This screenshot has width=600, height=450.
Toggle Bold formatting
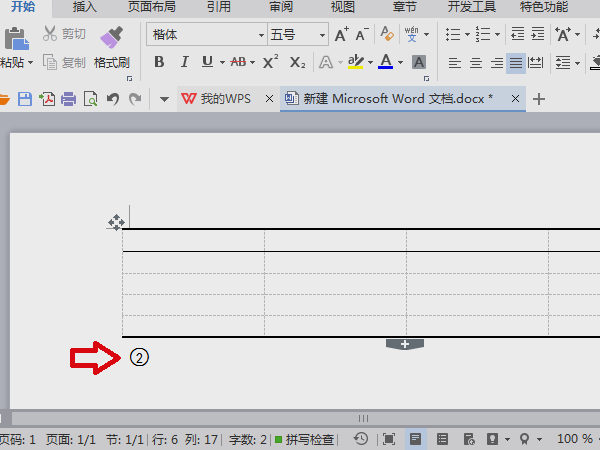pos(159,62)
